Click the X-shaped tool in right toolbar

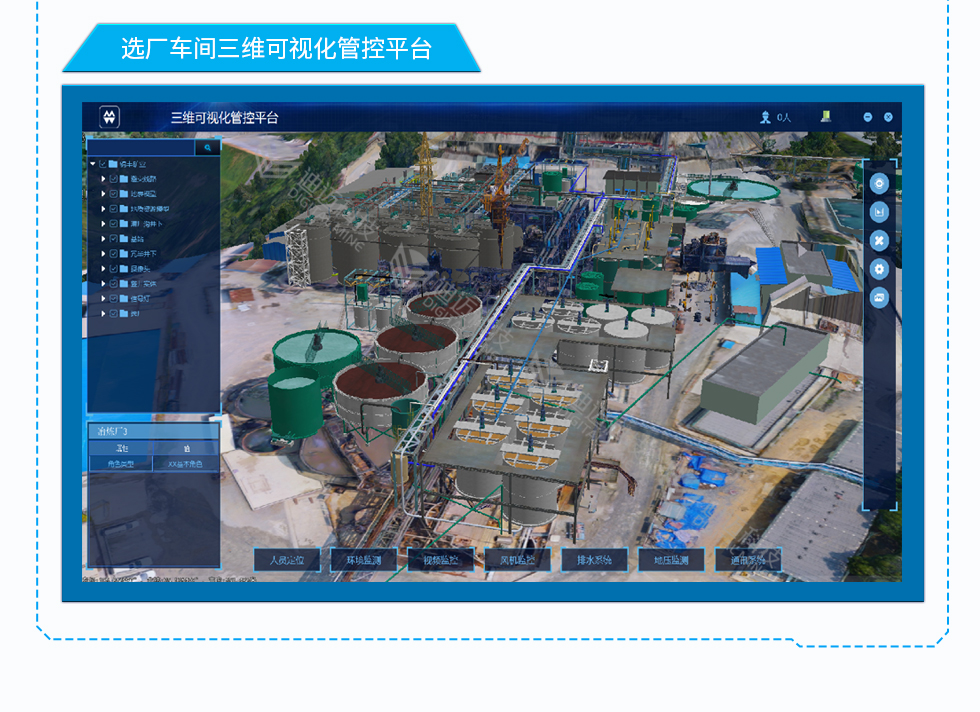[879, 240]
